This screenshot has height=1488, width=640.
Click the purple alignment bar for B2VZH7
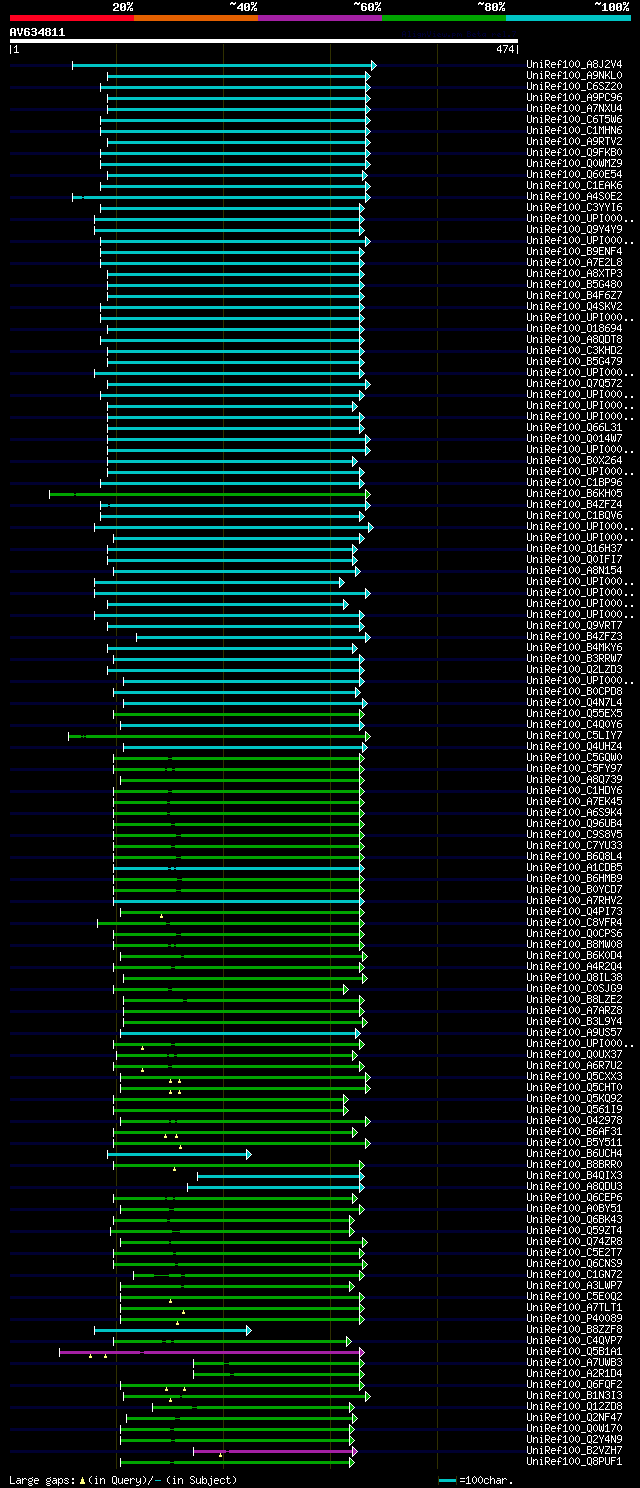coord(275,1451)
